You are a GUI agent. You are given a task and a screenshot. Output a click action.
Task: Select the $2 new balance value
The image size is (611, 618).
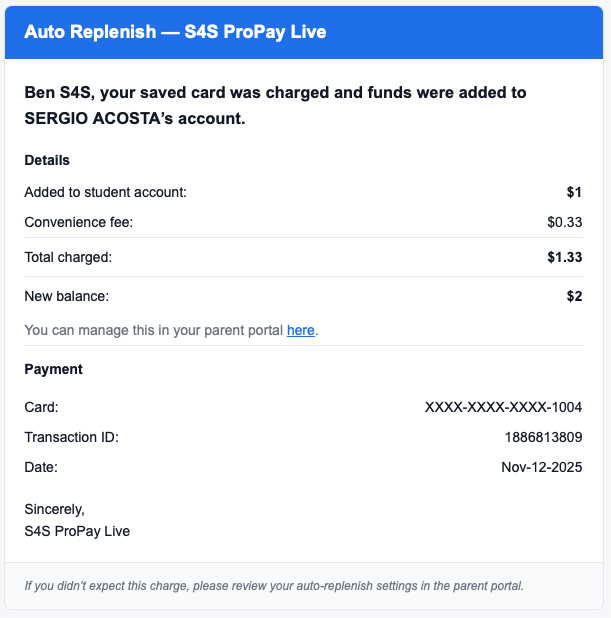pos(574,296)
